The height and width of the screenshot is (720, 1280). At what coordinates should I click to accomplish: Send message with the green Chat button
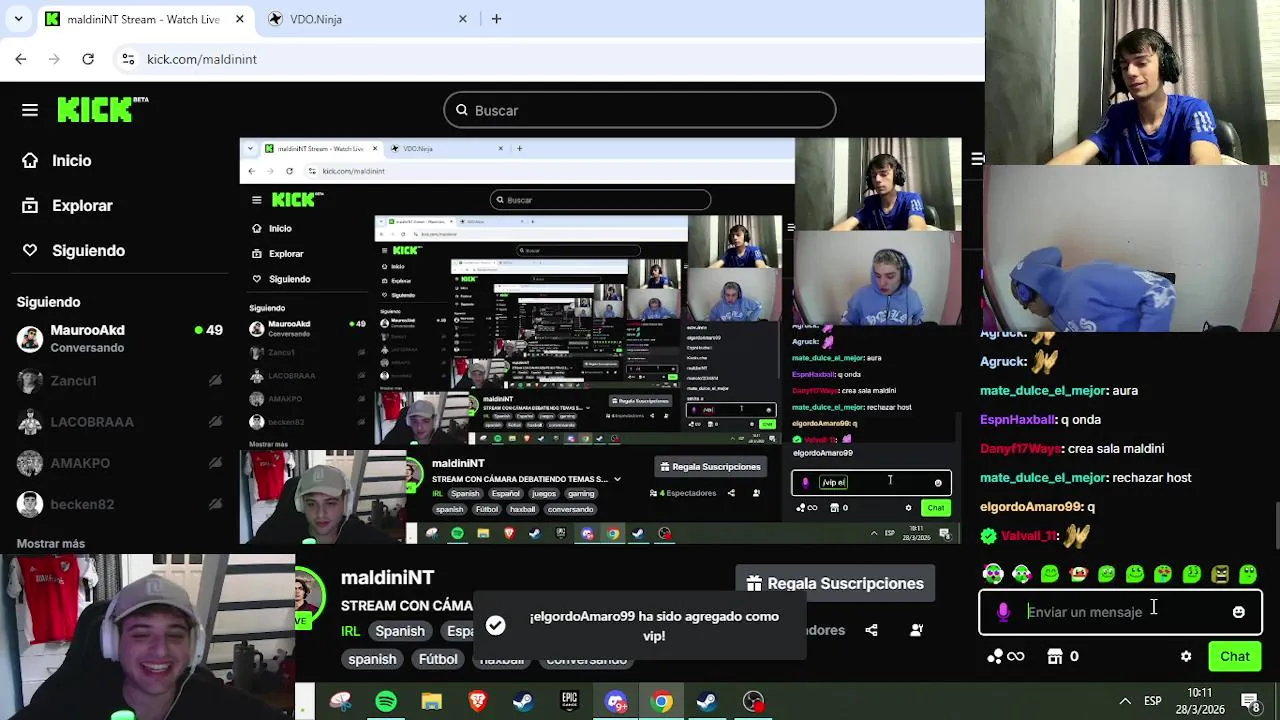click(1235, 656)
